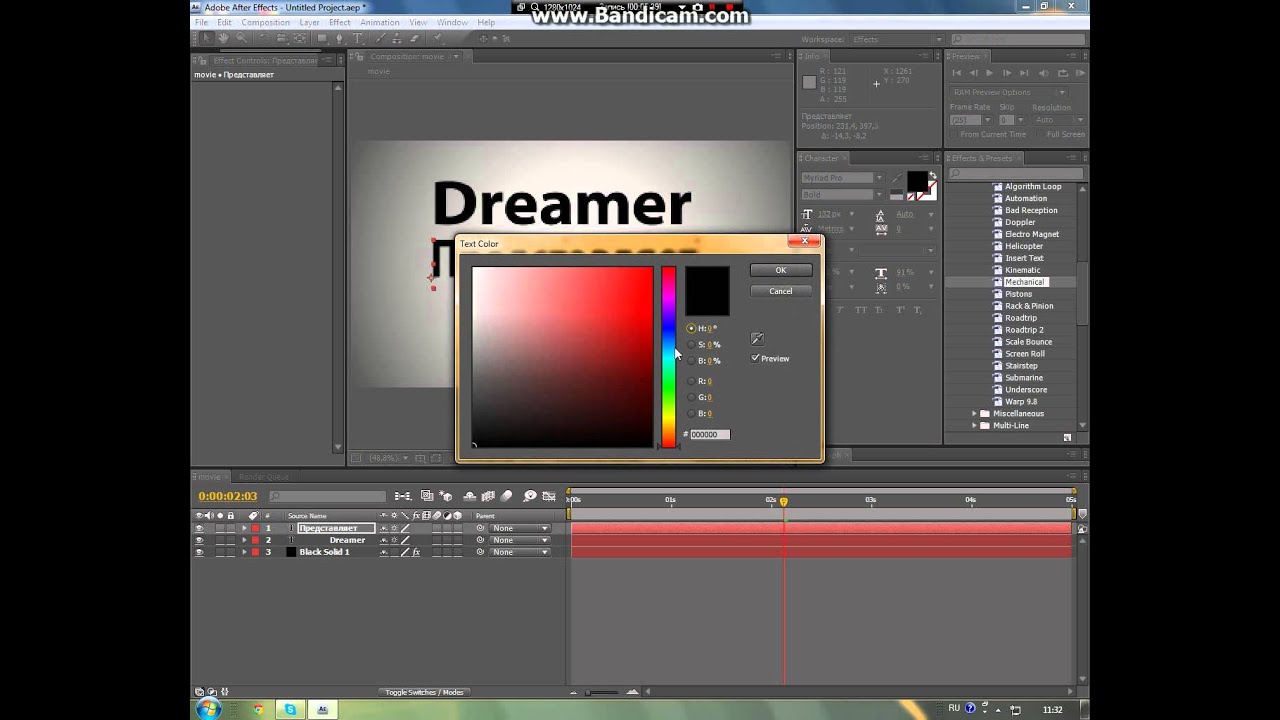The height and width of the screenshot is (720, 1280).
Task: Select the S saturation radio button
Action: pyautogui.click(x=691, y=344)
